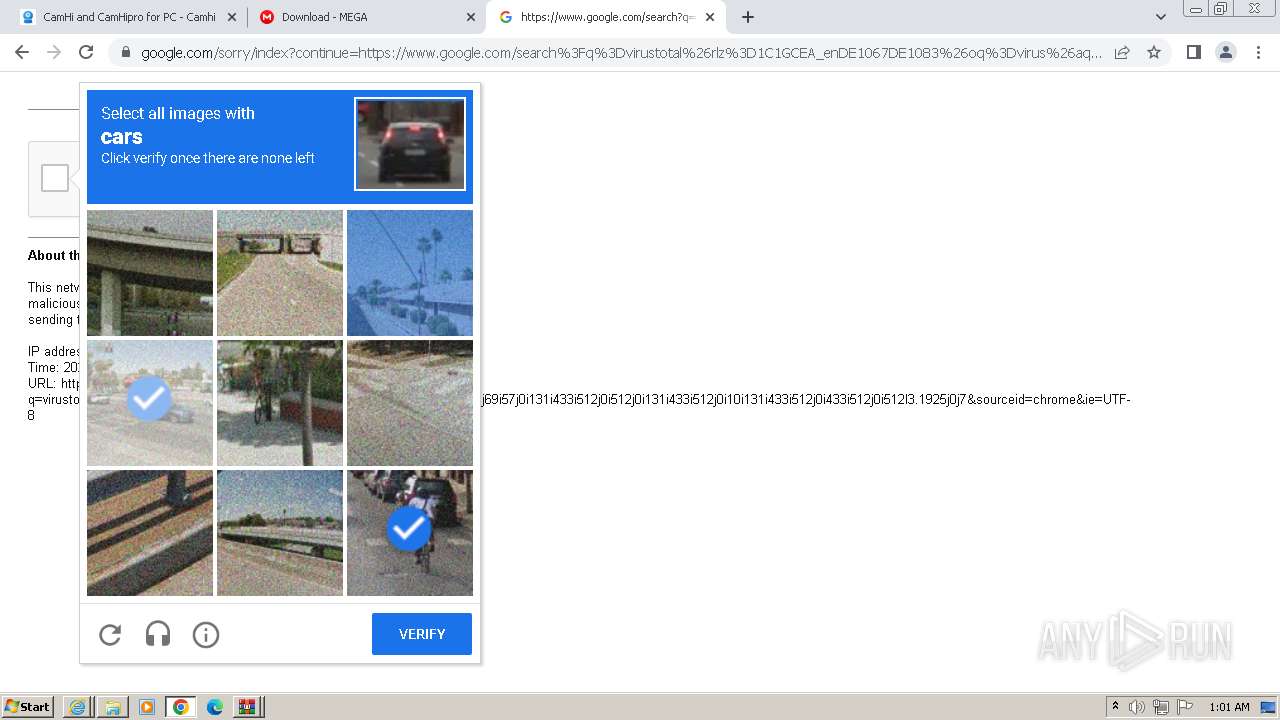Share this page icon

[x=1122, y=52]
